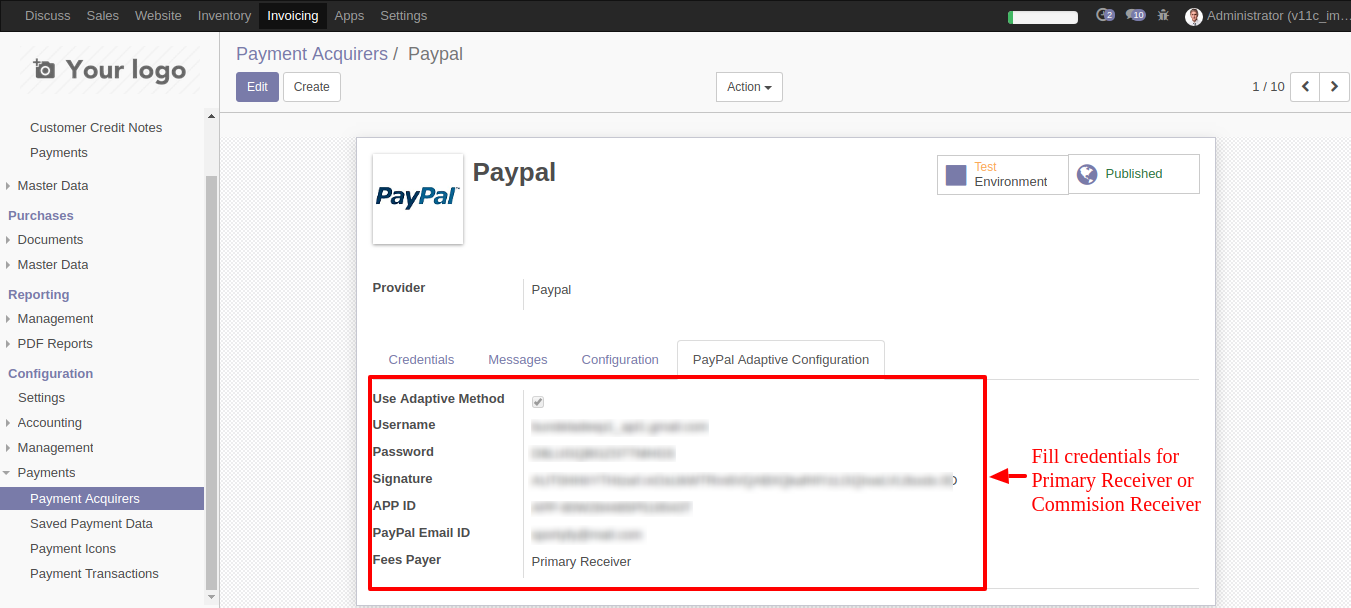Viewport: 1351px width, 608px height.
Task: Toggle Test Environment button
Action: pyautogui.click(x=1003, y=174)
